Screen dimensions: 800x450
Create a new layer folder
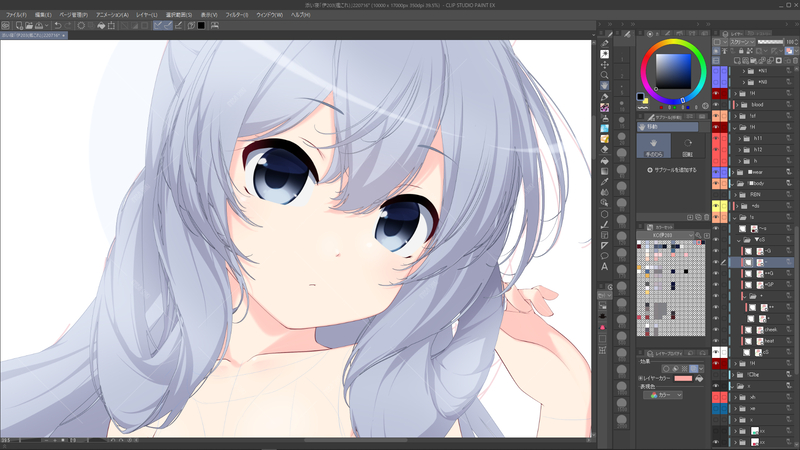point(753,60)
